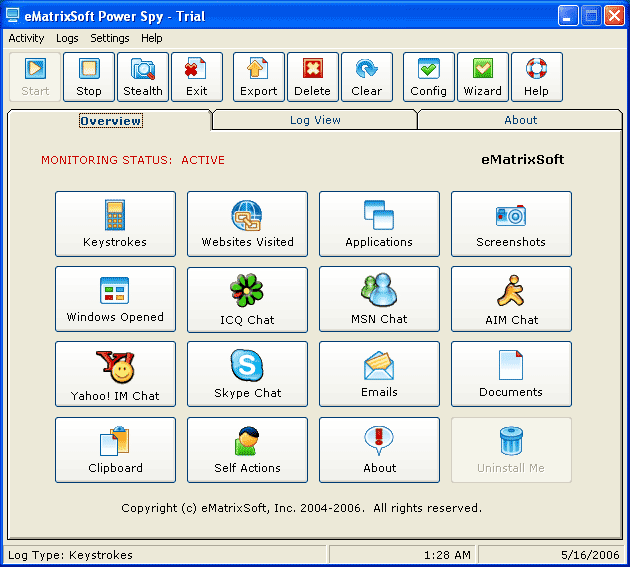This screenshot has height=567, width=630.
Task: Click the copyright notice text
Action: [301, 508]
